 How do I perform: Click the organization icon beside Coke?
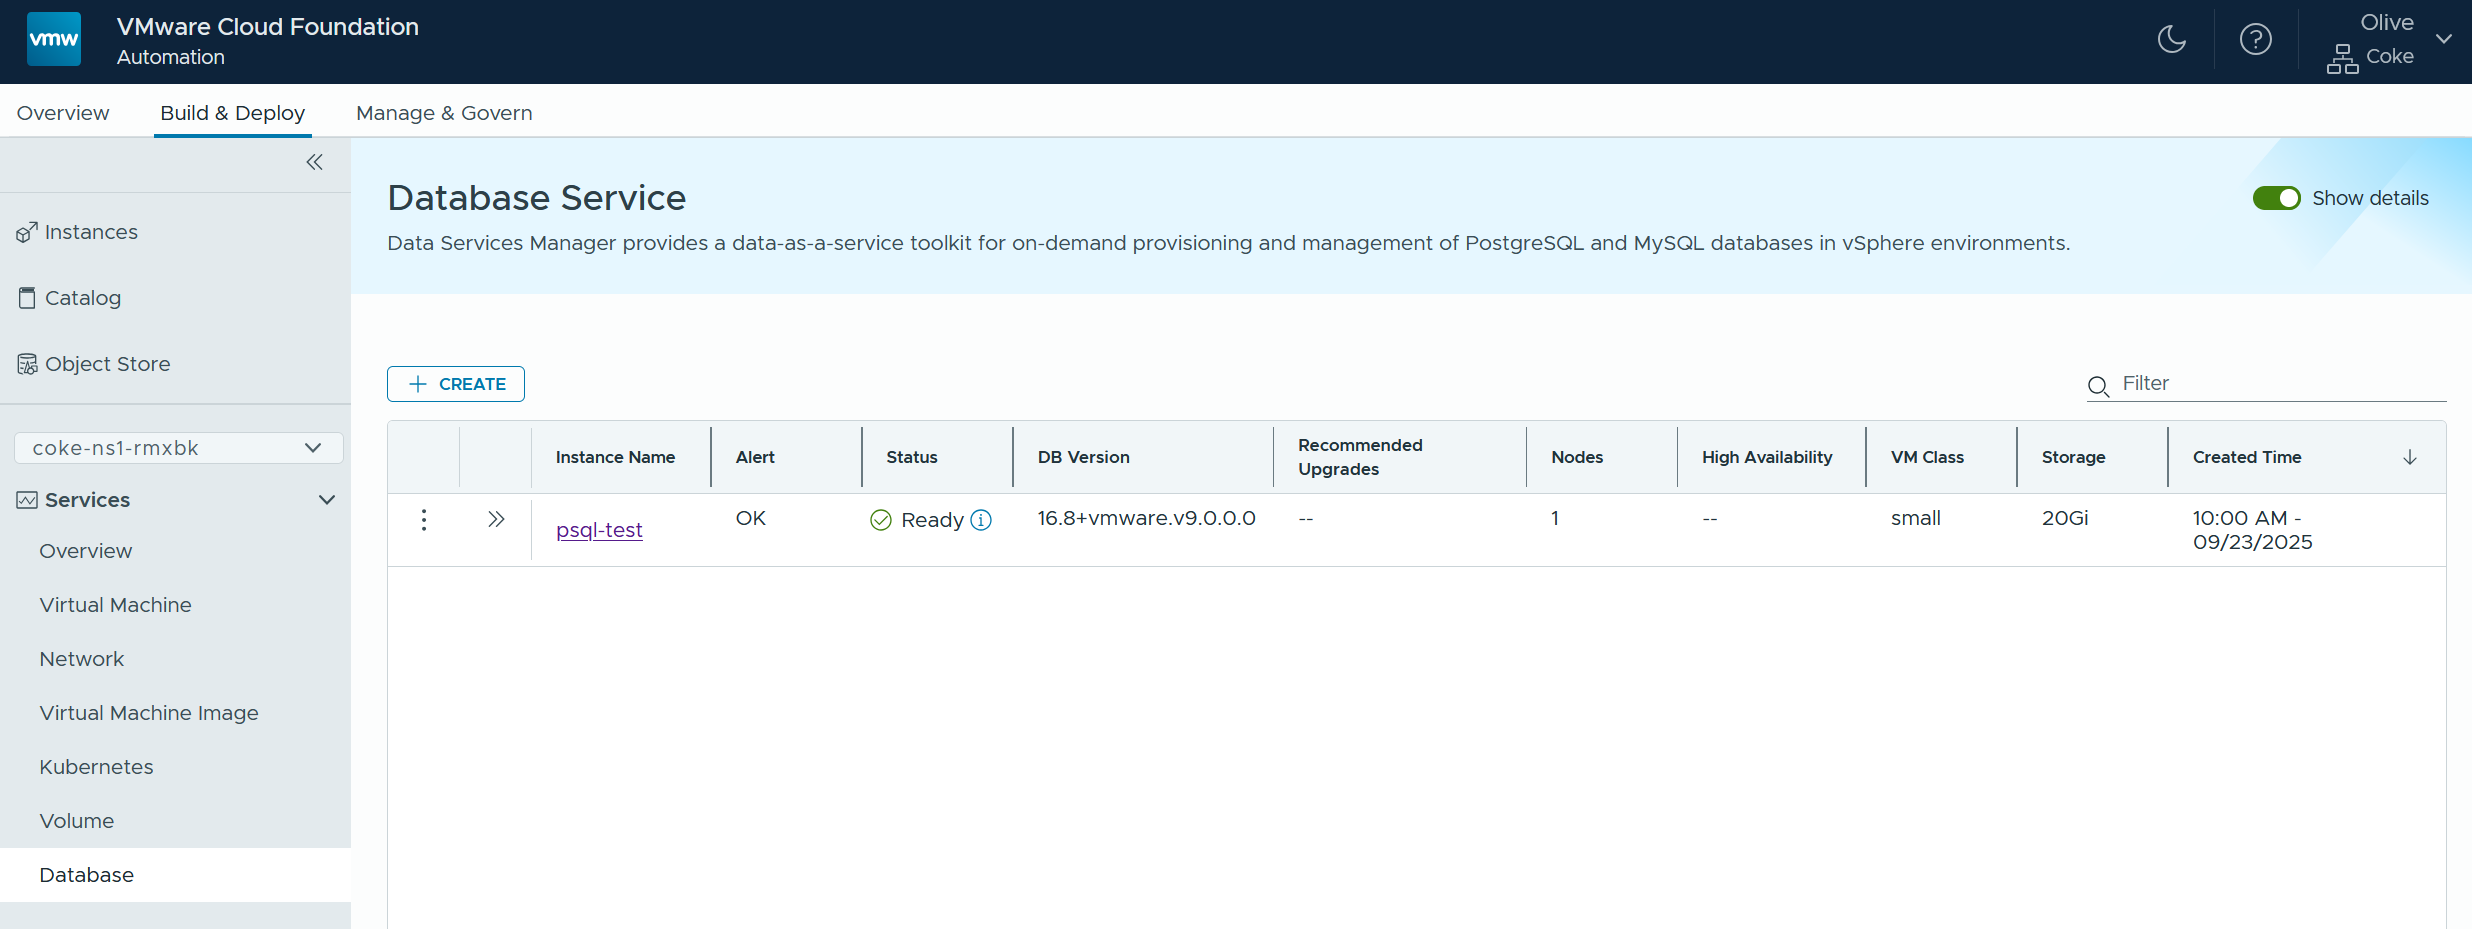2342,59
